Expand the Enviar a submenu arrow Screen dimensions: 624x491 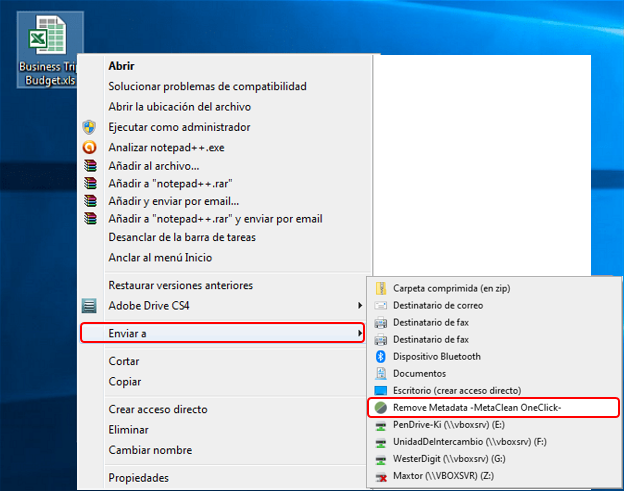click(x=359, y=332)
